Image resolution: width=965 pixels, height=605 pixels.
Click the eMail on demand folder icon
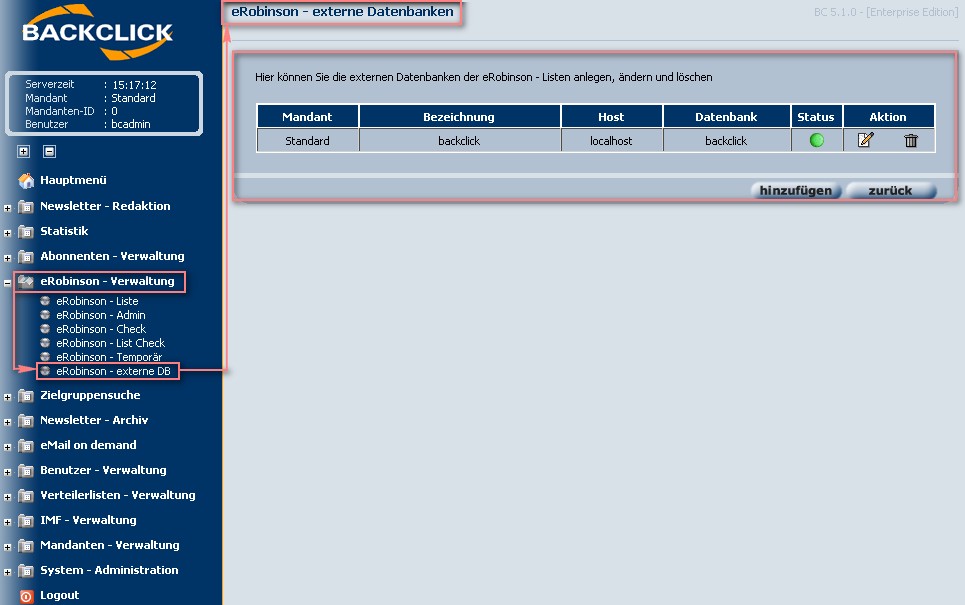(26, 445)
